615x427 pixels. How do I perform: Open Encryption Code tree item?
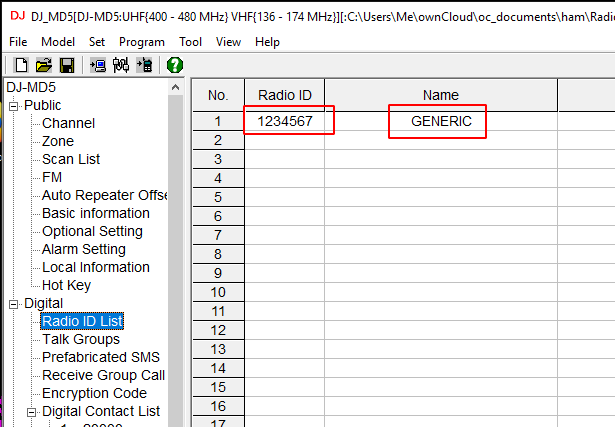[94, 393]
